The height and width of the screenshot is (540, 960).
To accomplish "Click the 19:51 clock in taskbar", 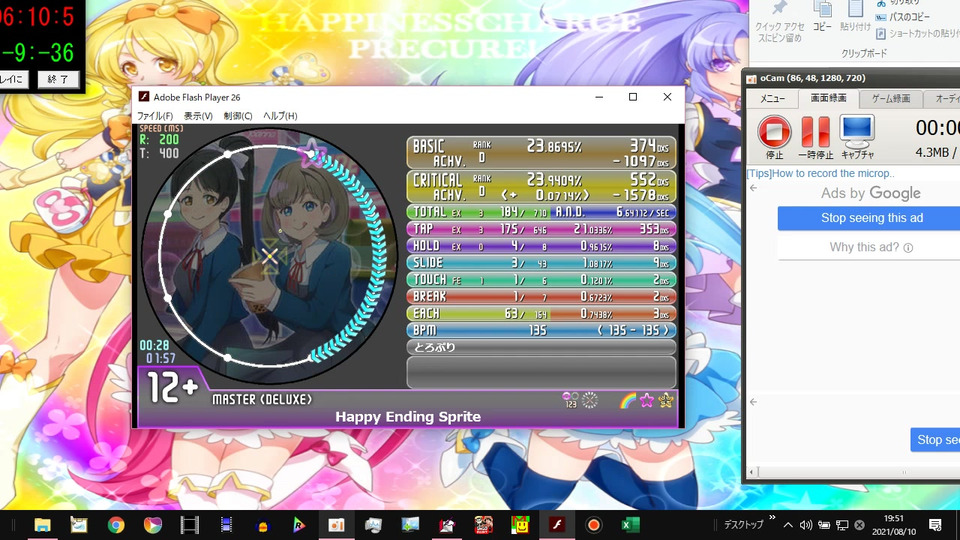I will 894,518.
